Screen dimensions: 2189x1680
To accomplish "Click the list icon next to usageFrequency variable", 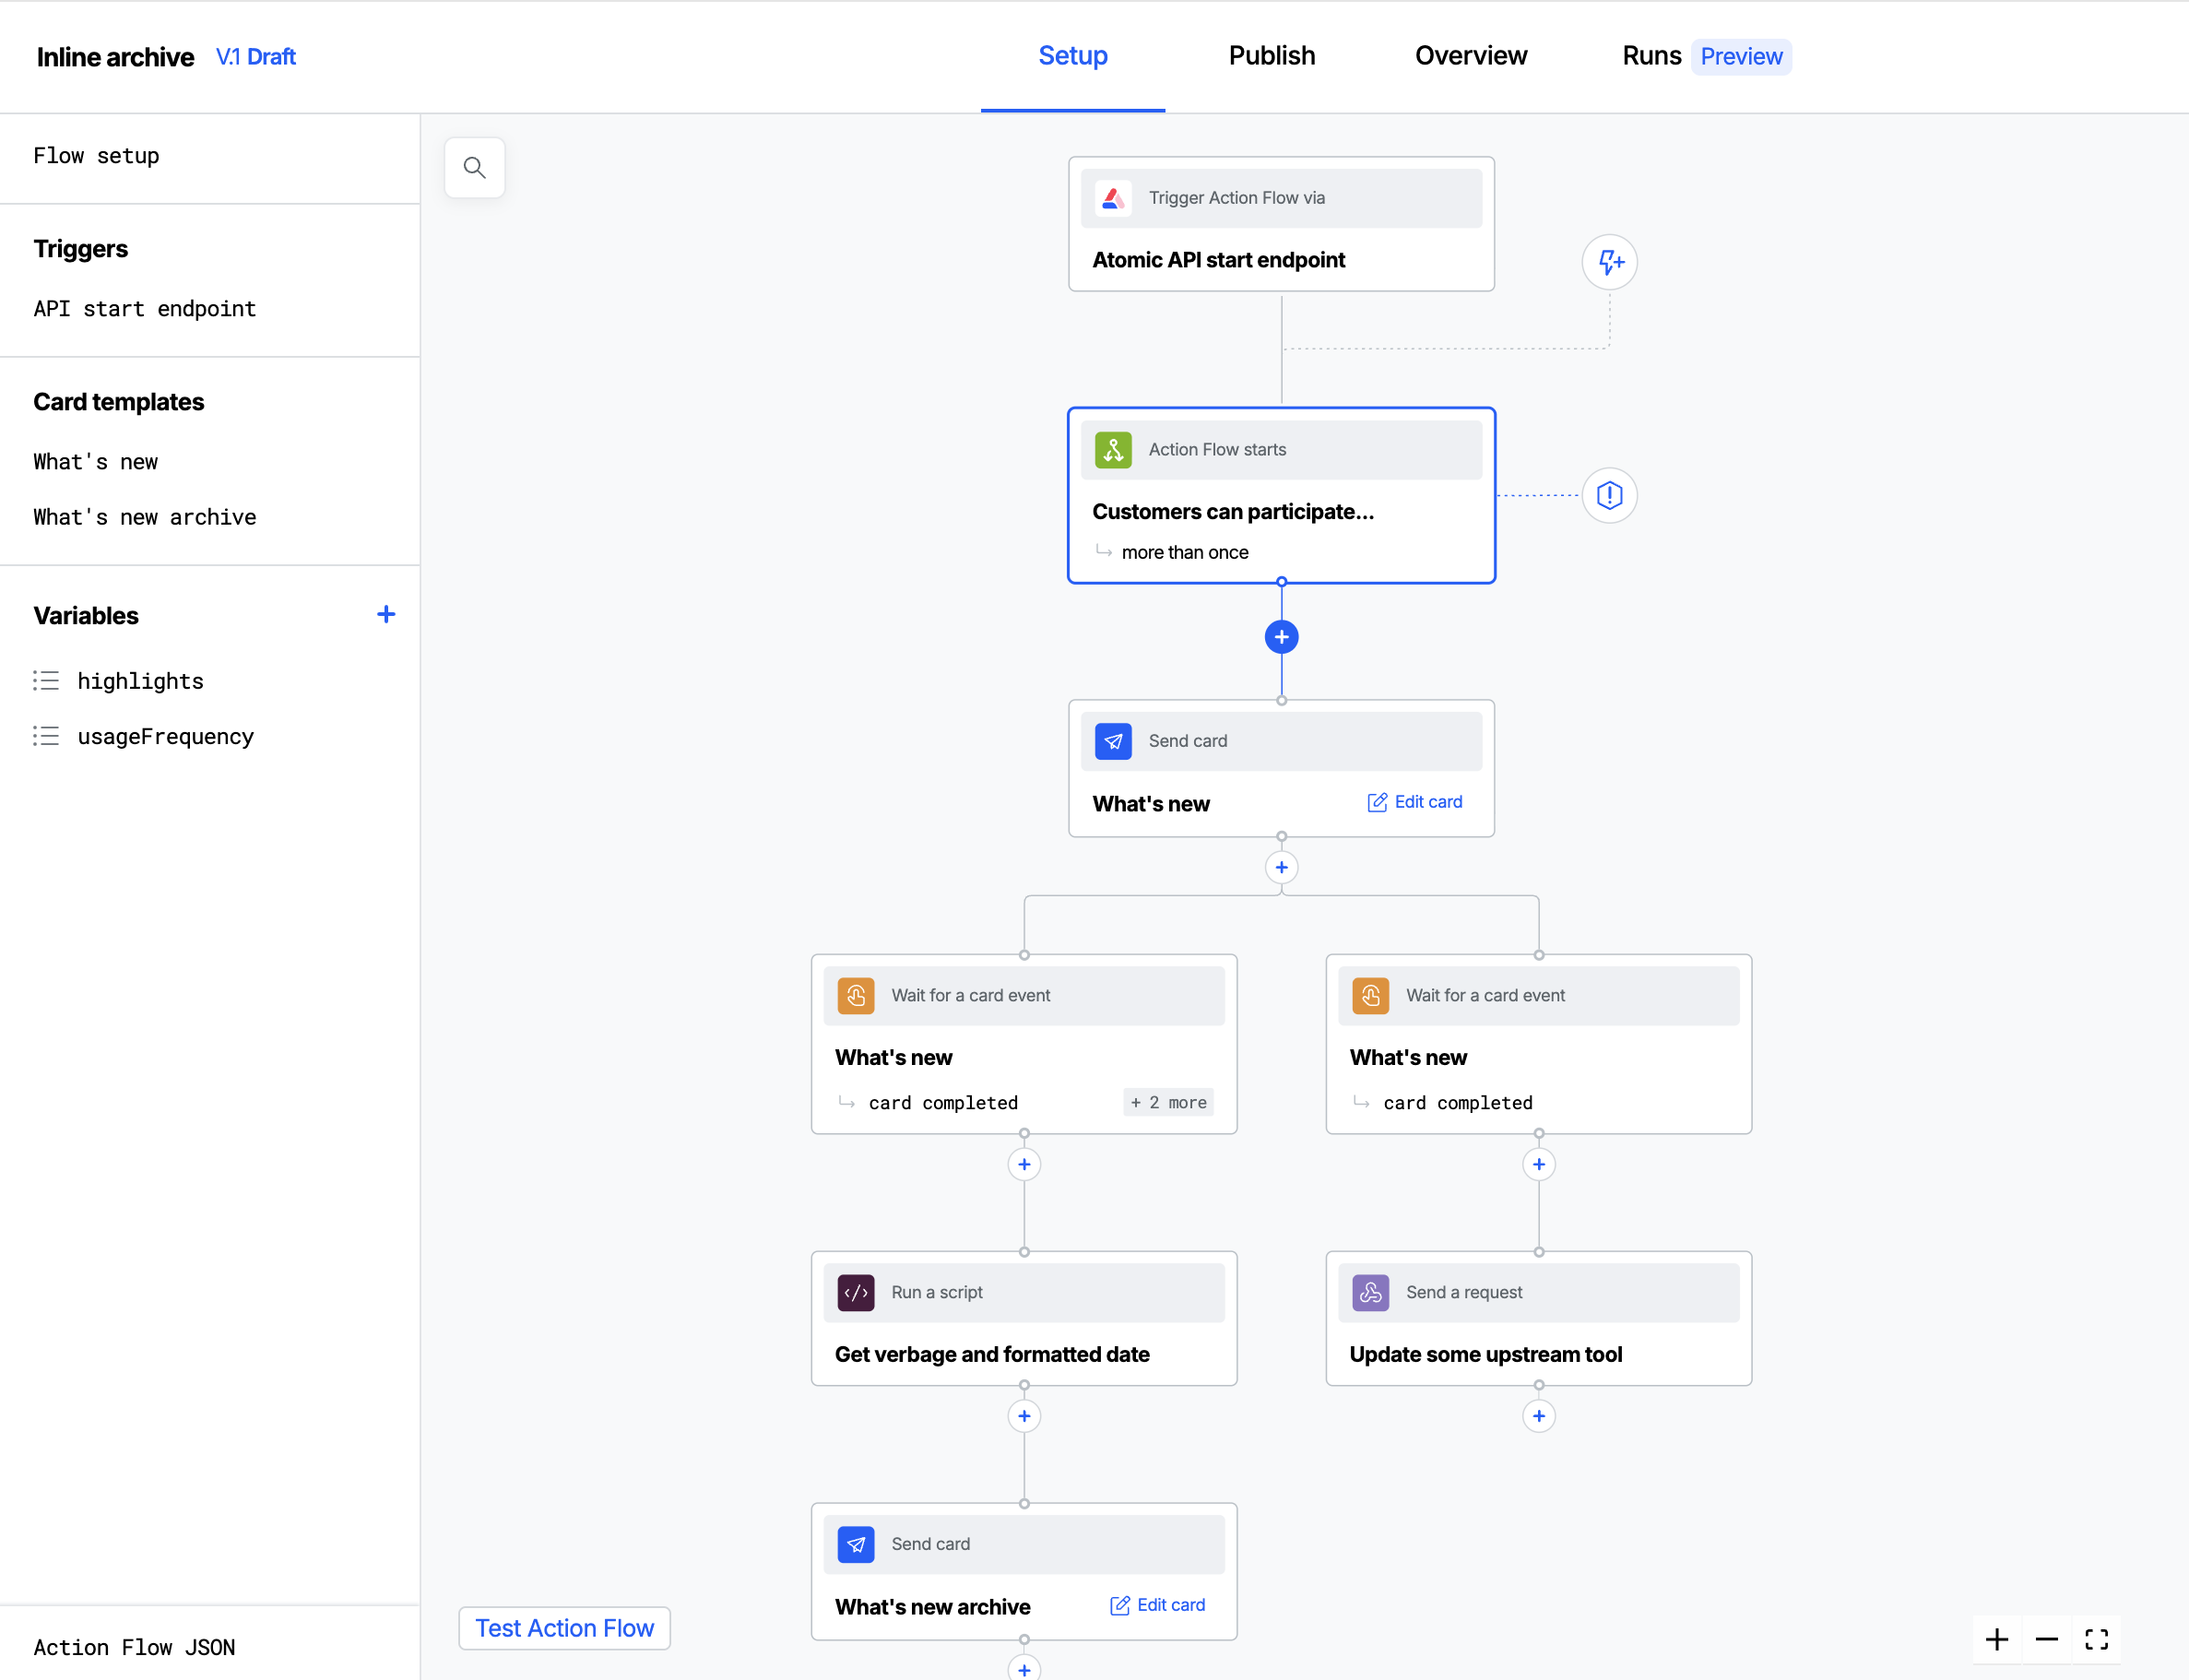I will click(46, 736).
